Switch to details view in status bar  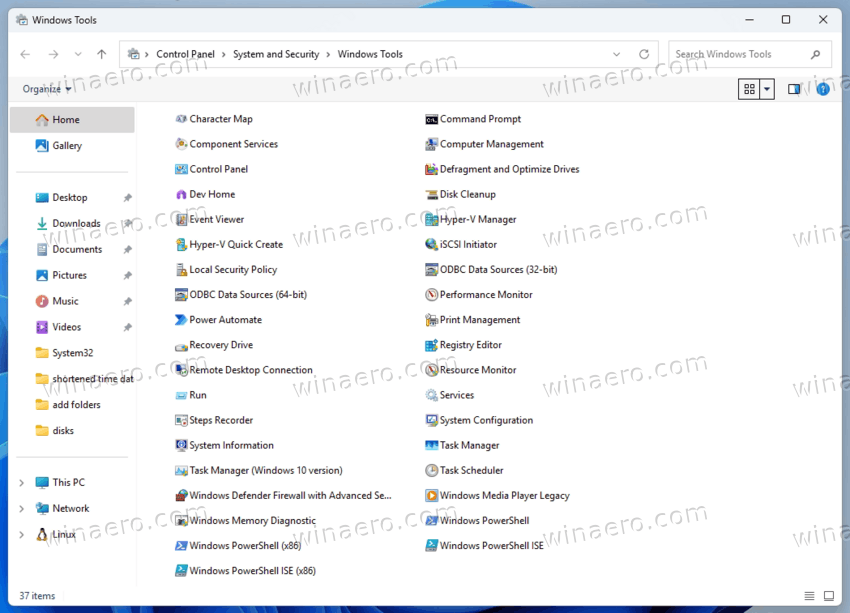point(809,596)
